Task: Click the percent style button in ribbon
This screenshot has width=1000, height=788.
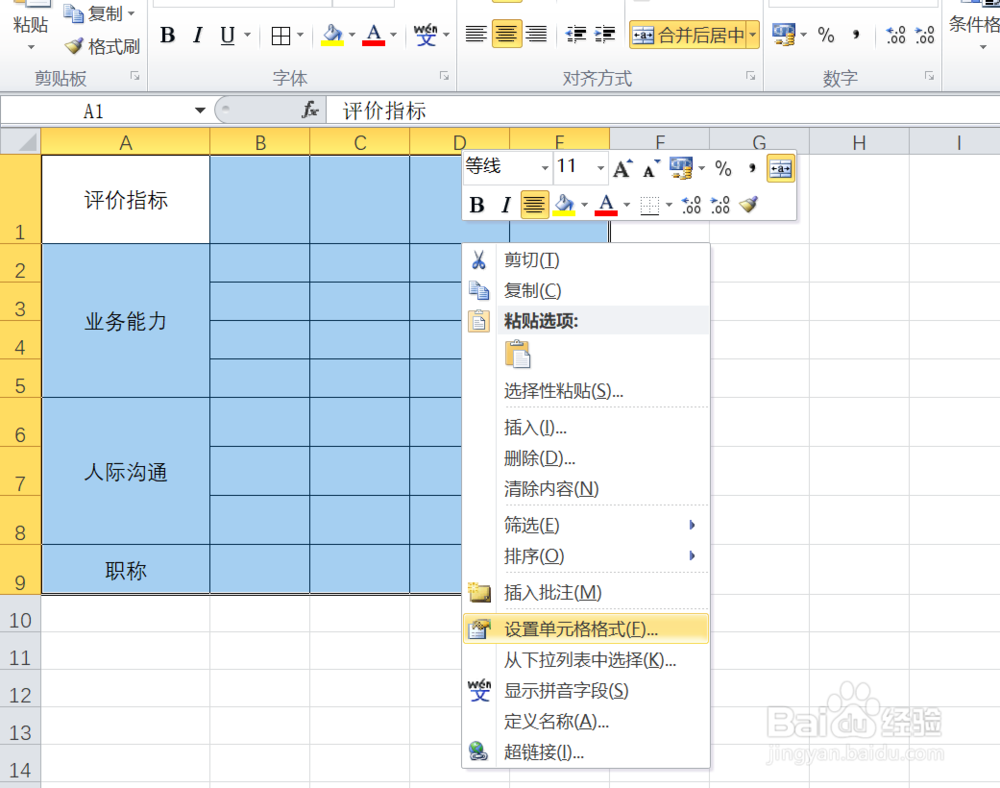Action: [x=826, y=34]
